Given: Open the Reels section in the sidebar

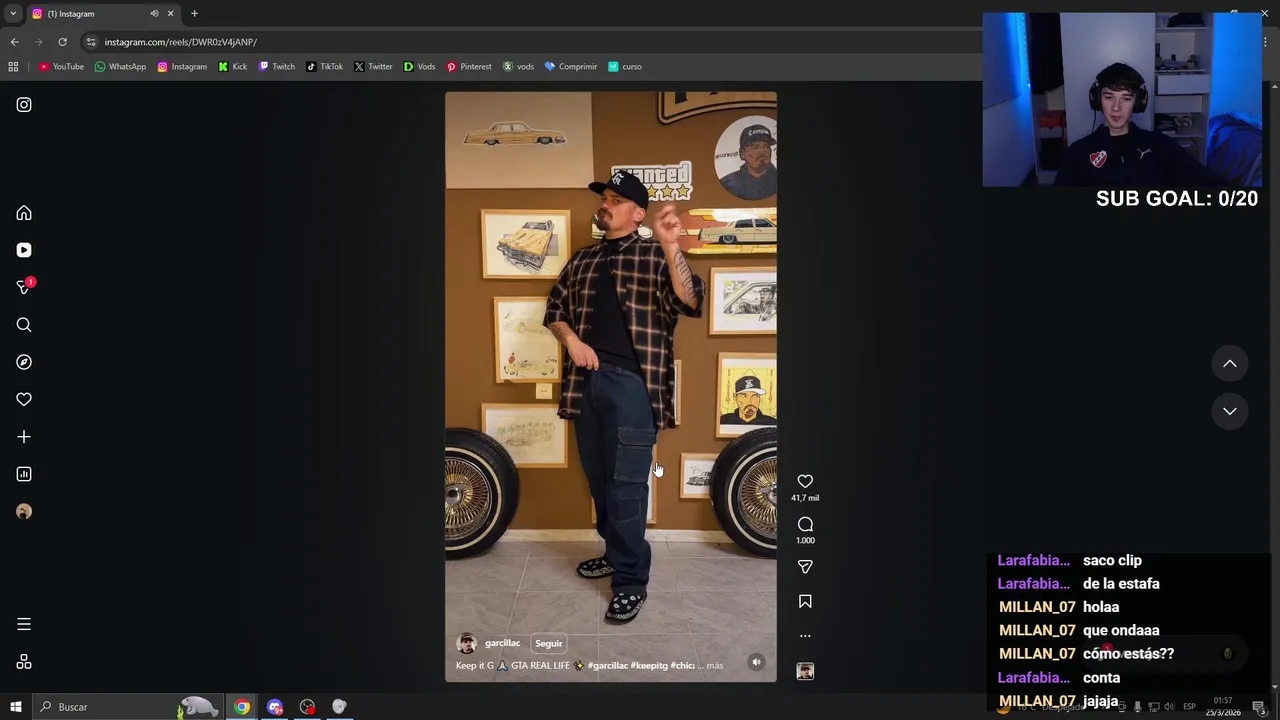Looking at the screenshot, I should click(x=24, y=250).
